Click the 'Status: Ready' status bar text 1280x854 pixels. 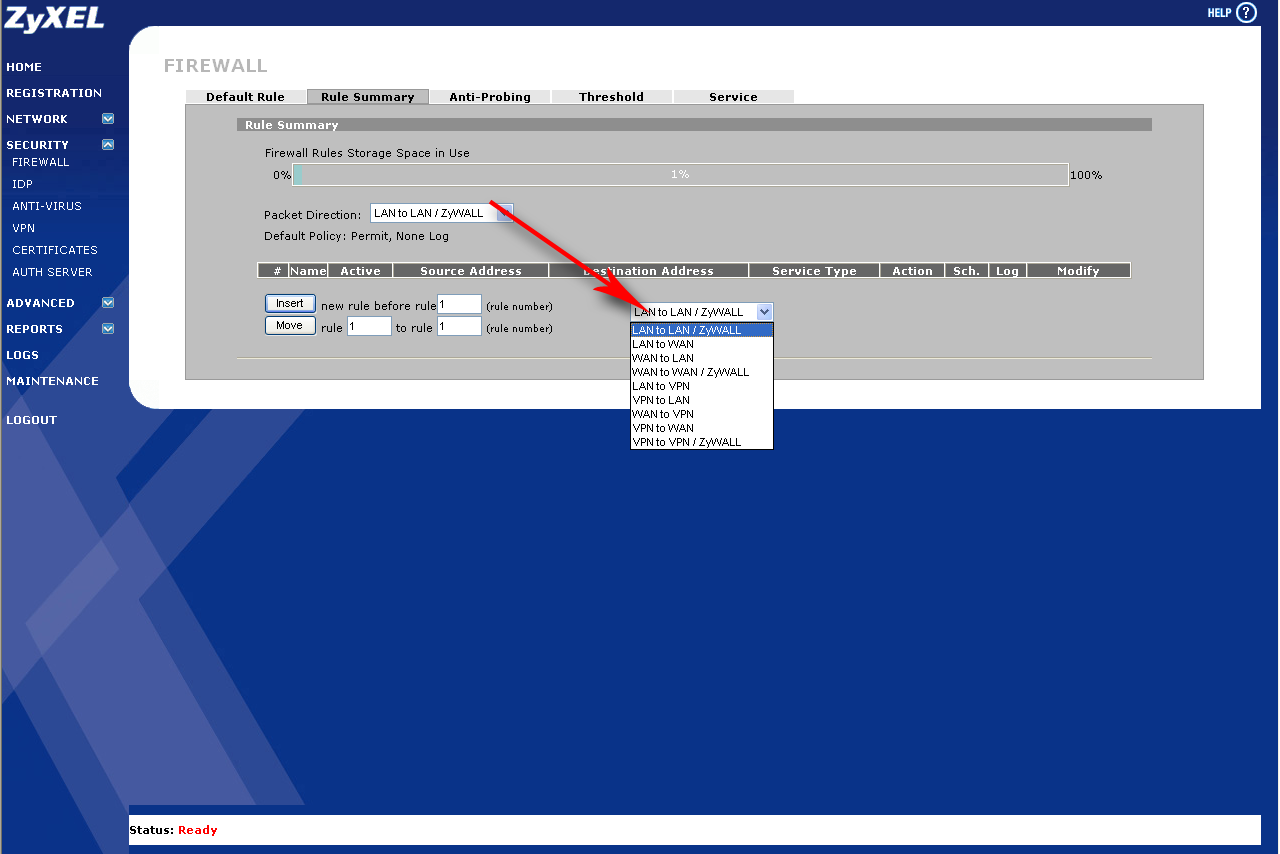pos(173,830)
